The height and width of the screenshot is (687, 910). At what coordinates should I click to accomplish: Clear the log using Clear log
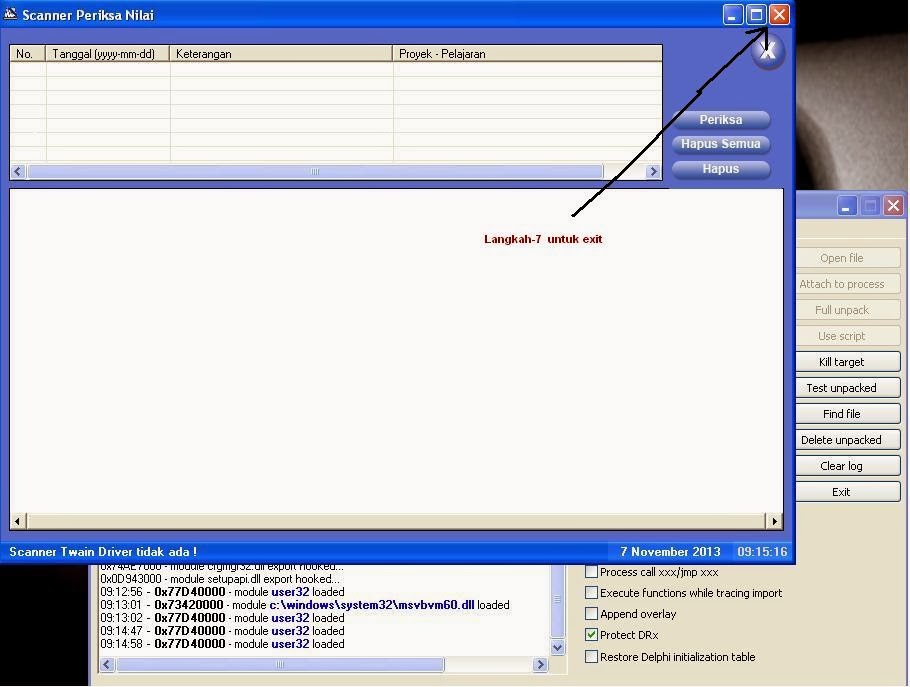[847, 465]
